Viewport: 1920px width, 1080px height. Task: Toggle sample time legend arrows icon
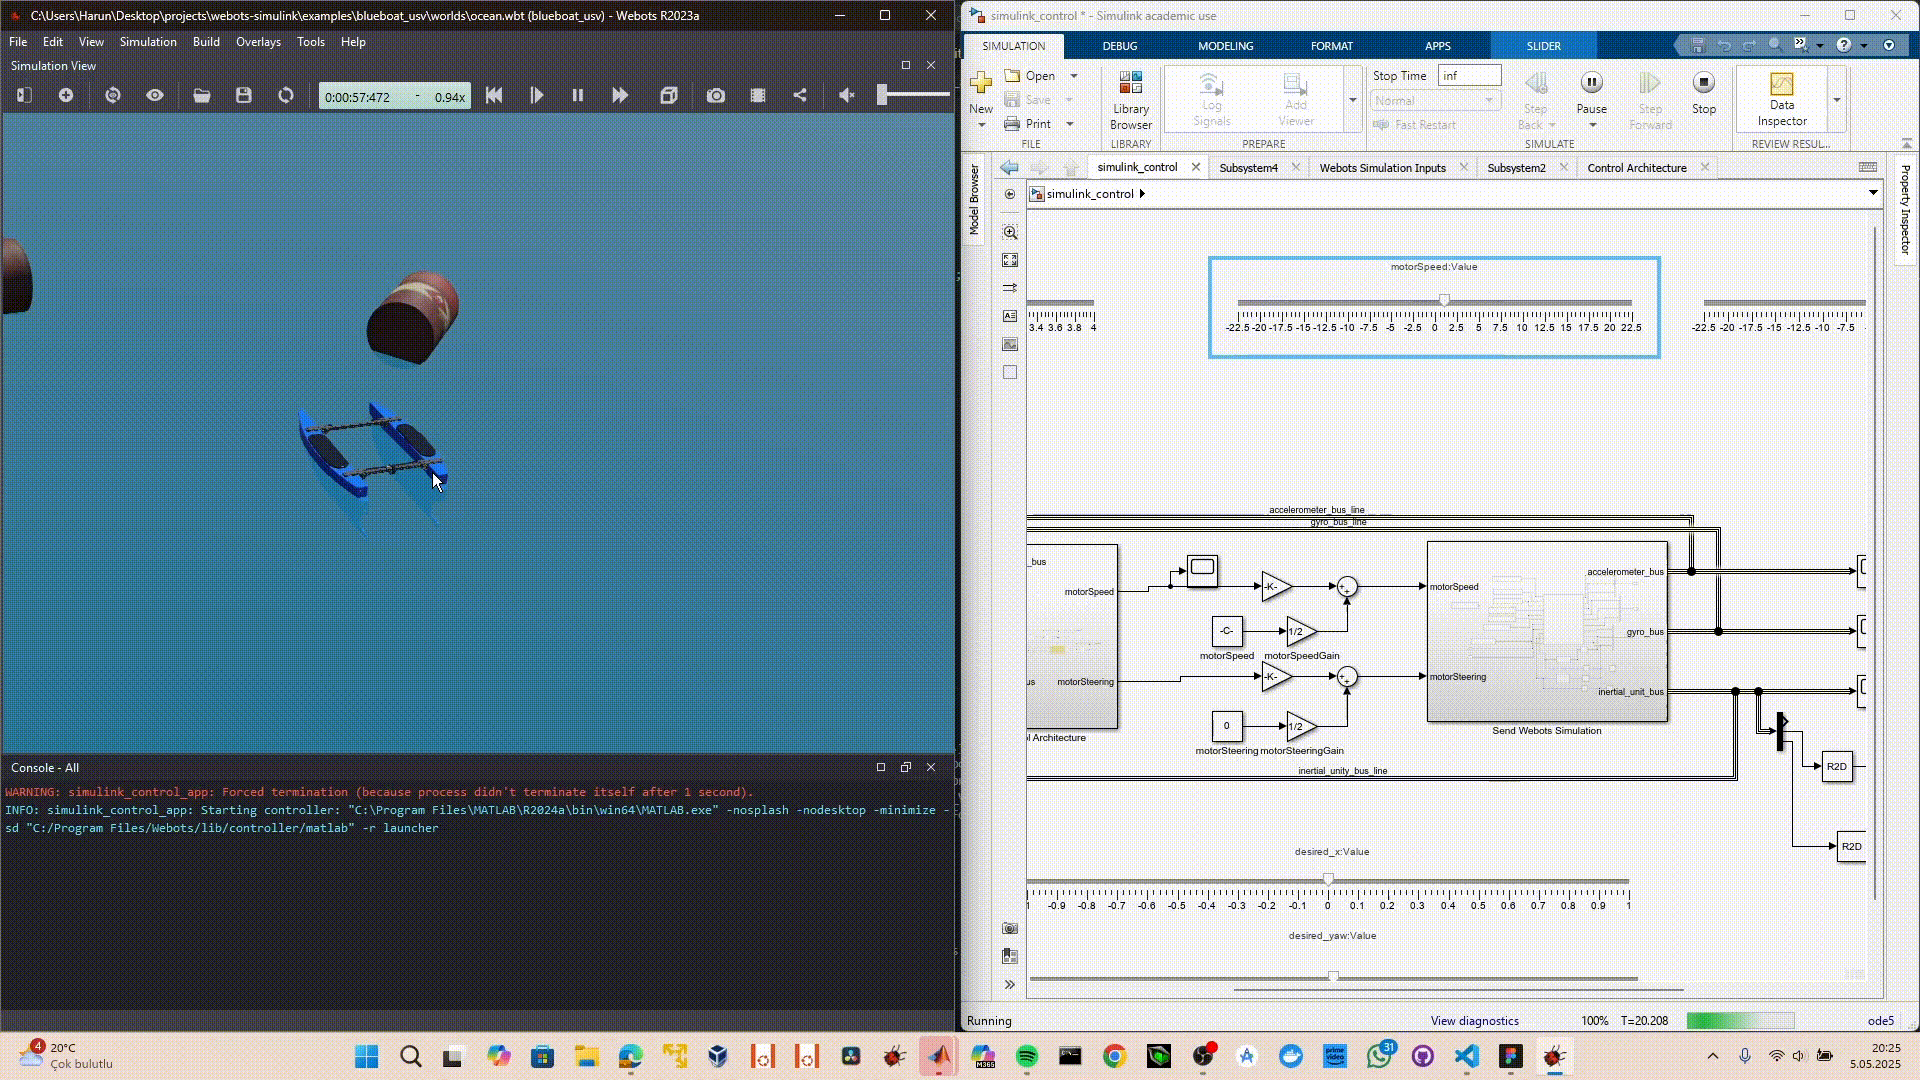(1010, 288)
